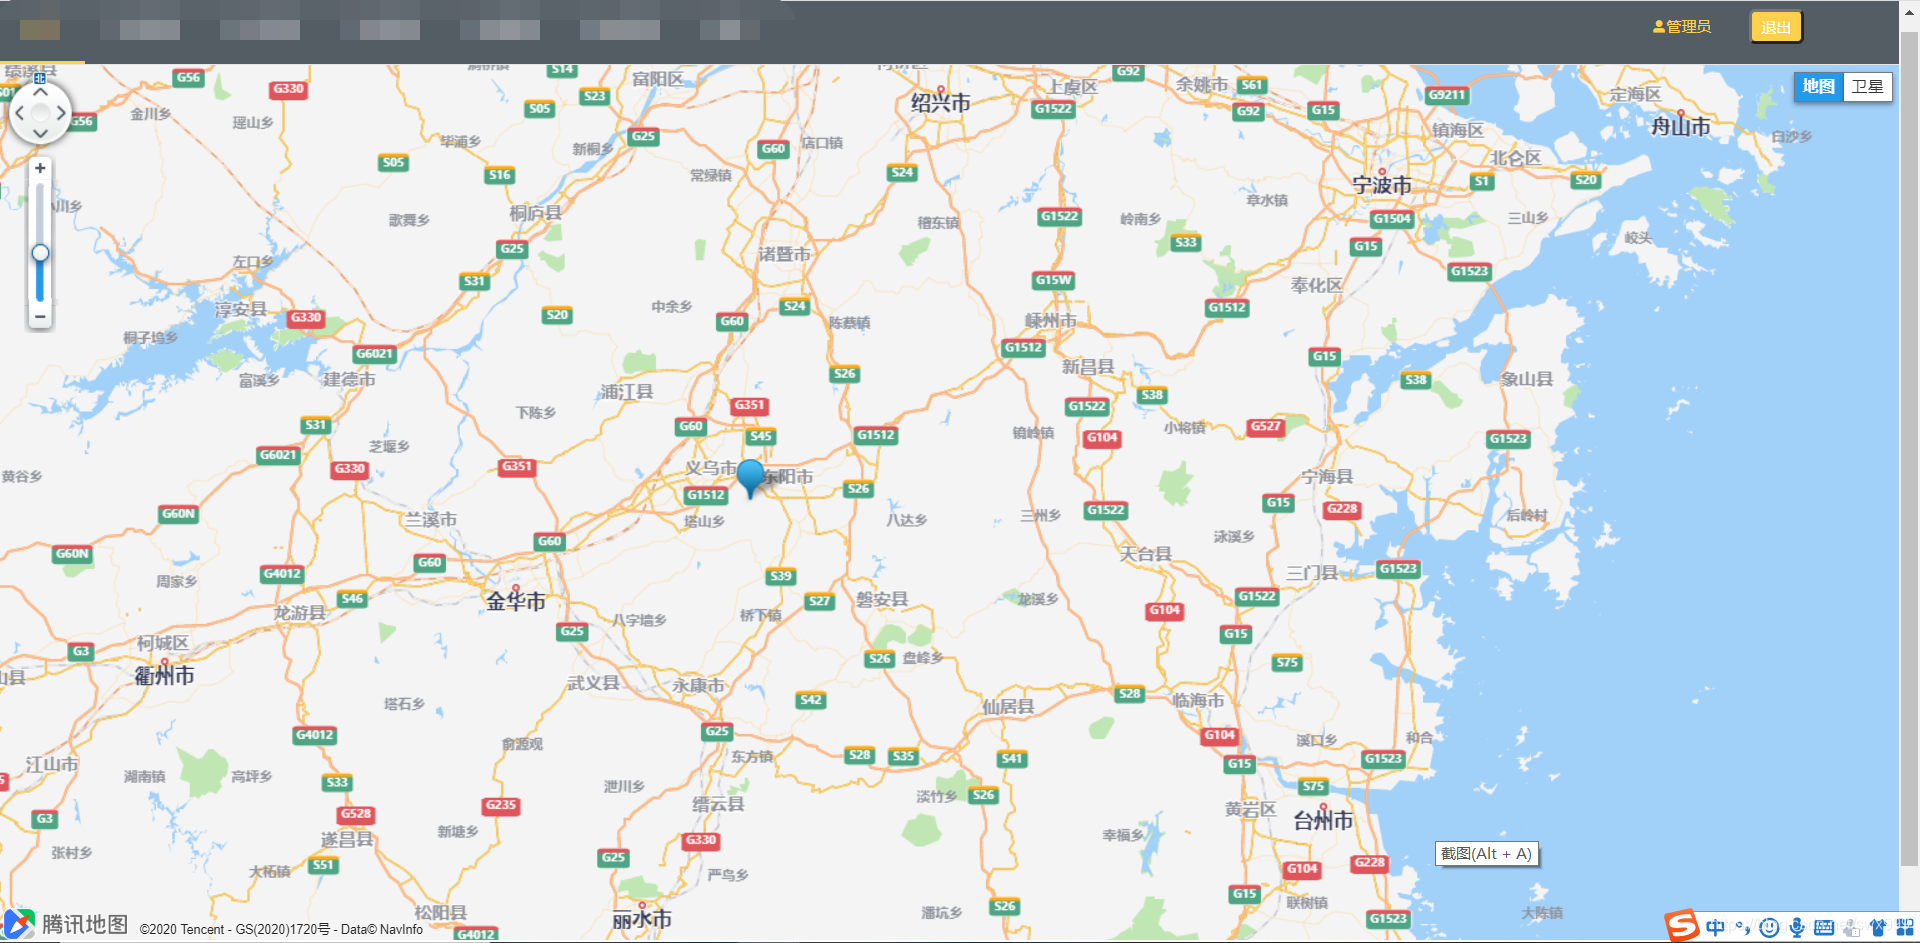
Task: Click the 宁海县 label on map
Action: [x=1327, y=477]
